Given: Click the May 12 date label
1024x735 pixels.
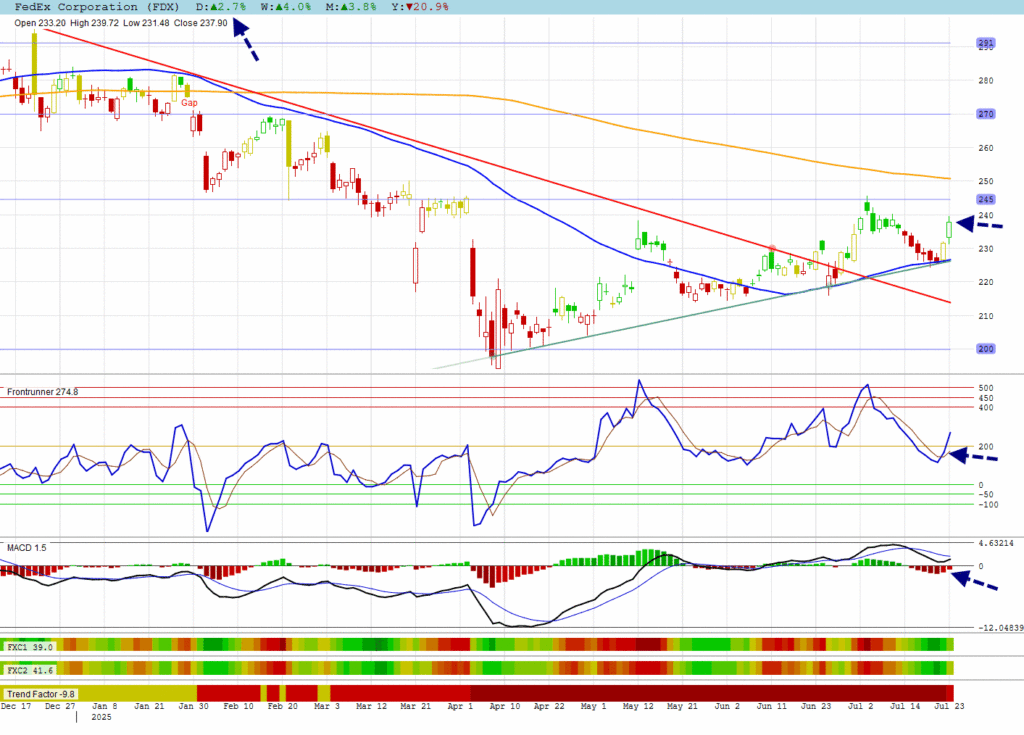Looking at the screenshot, I should 638,706.
